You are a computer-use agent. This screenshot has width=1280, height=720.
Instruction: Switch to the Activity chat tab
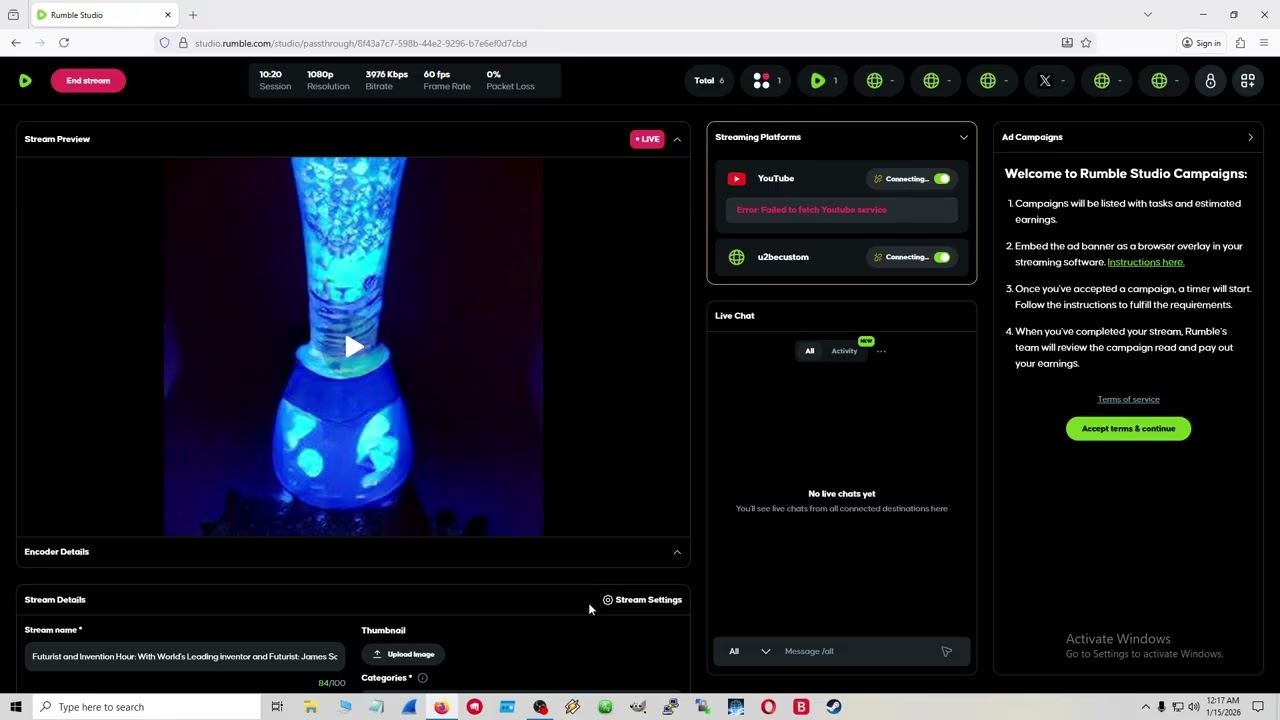844,351
